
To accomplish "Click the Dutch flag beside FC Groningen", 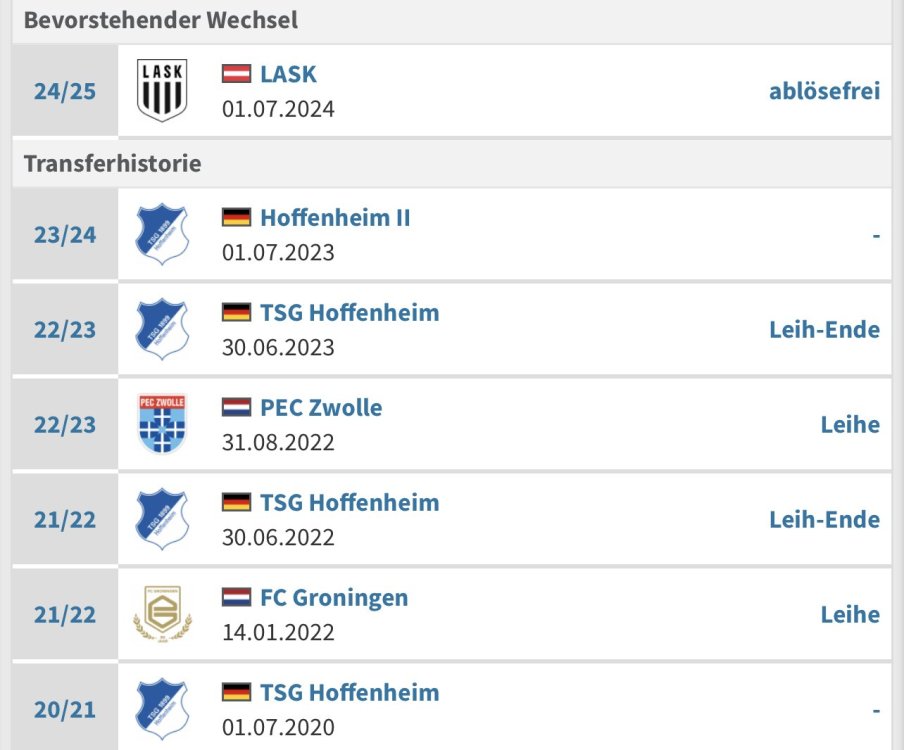I will [x=236, y=598].
